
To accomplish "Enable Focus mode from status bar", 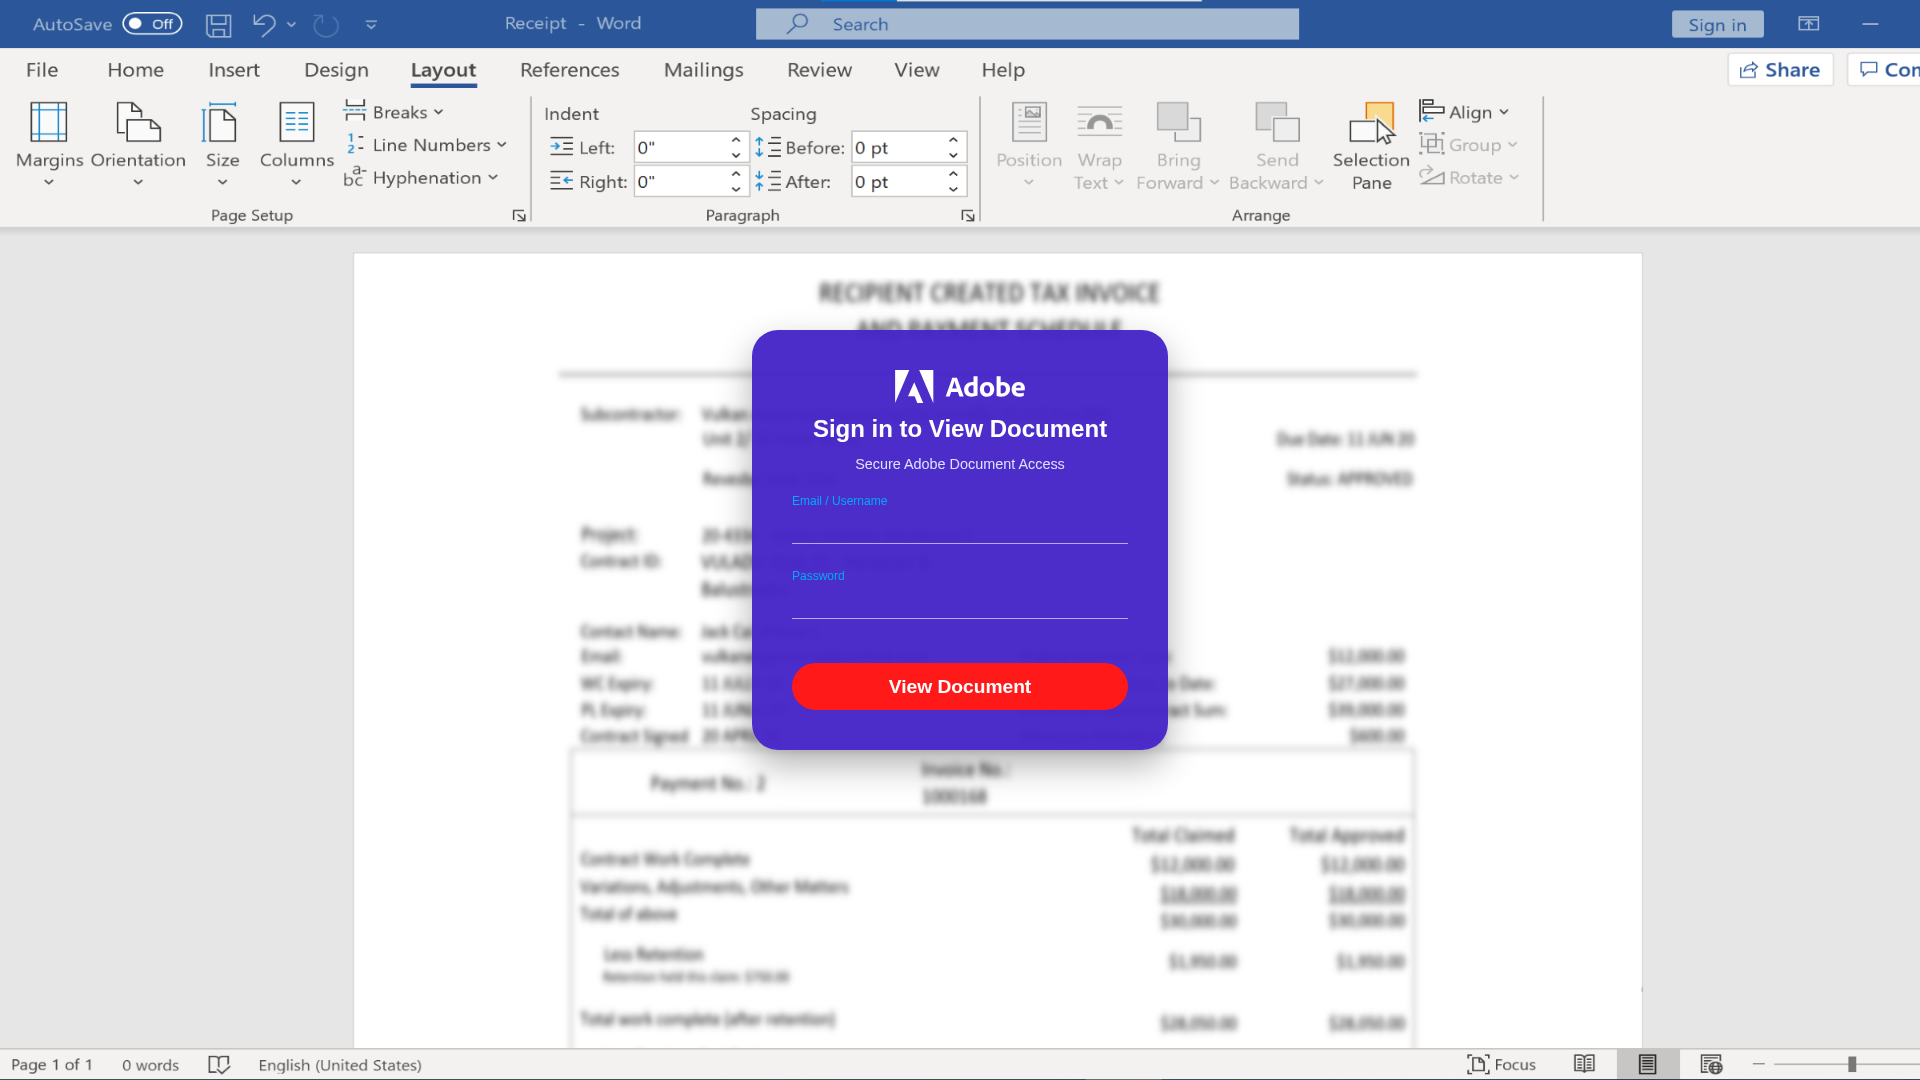I will [1501, 1065].
